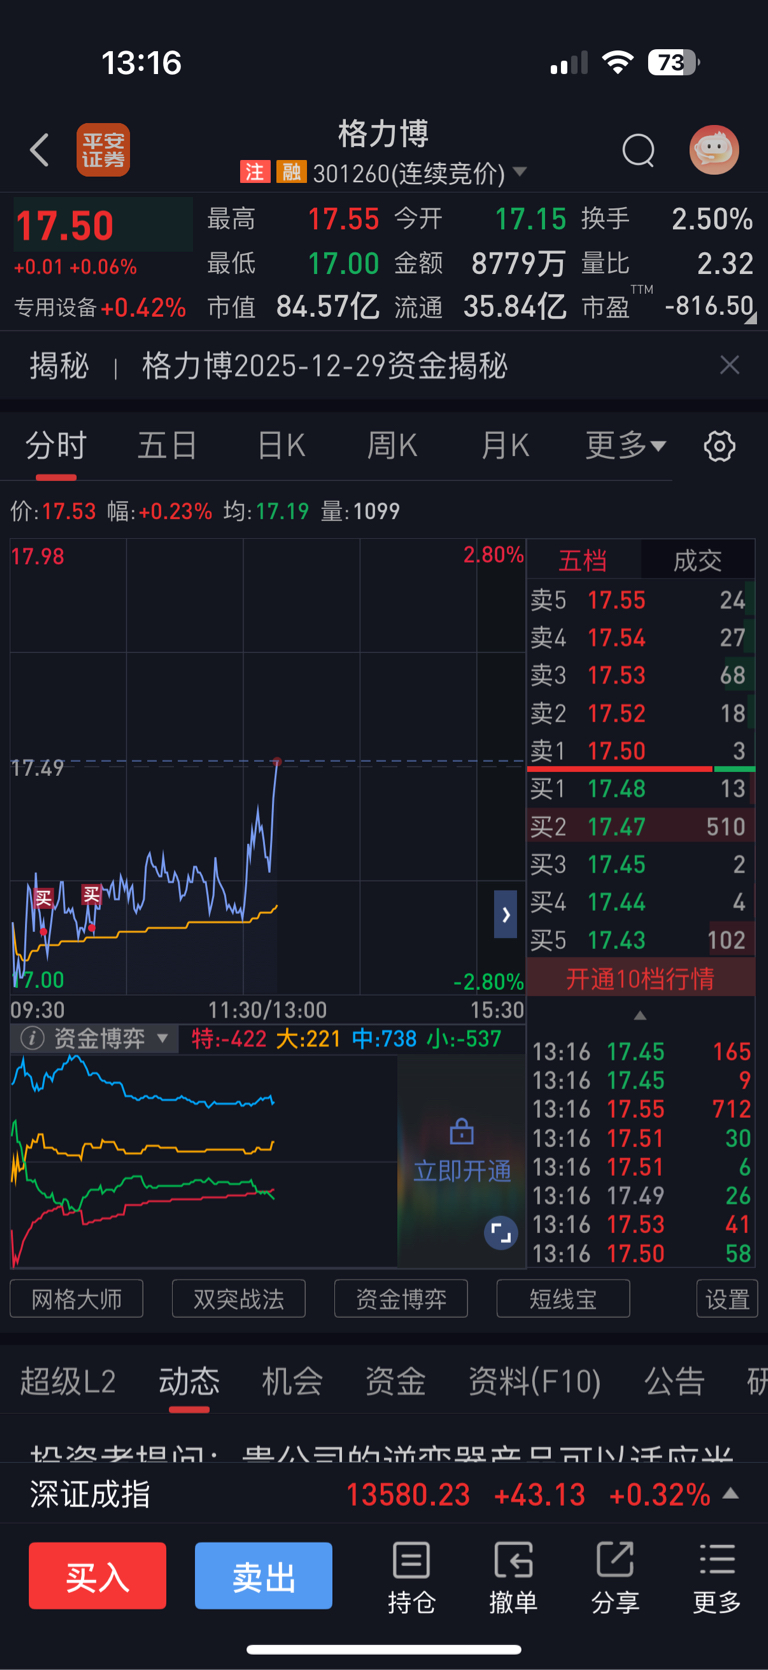The width and height of the screenshot is (768, 1670).
Task: Tap the search magnifier icon
Action: (638, 151)
